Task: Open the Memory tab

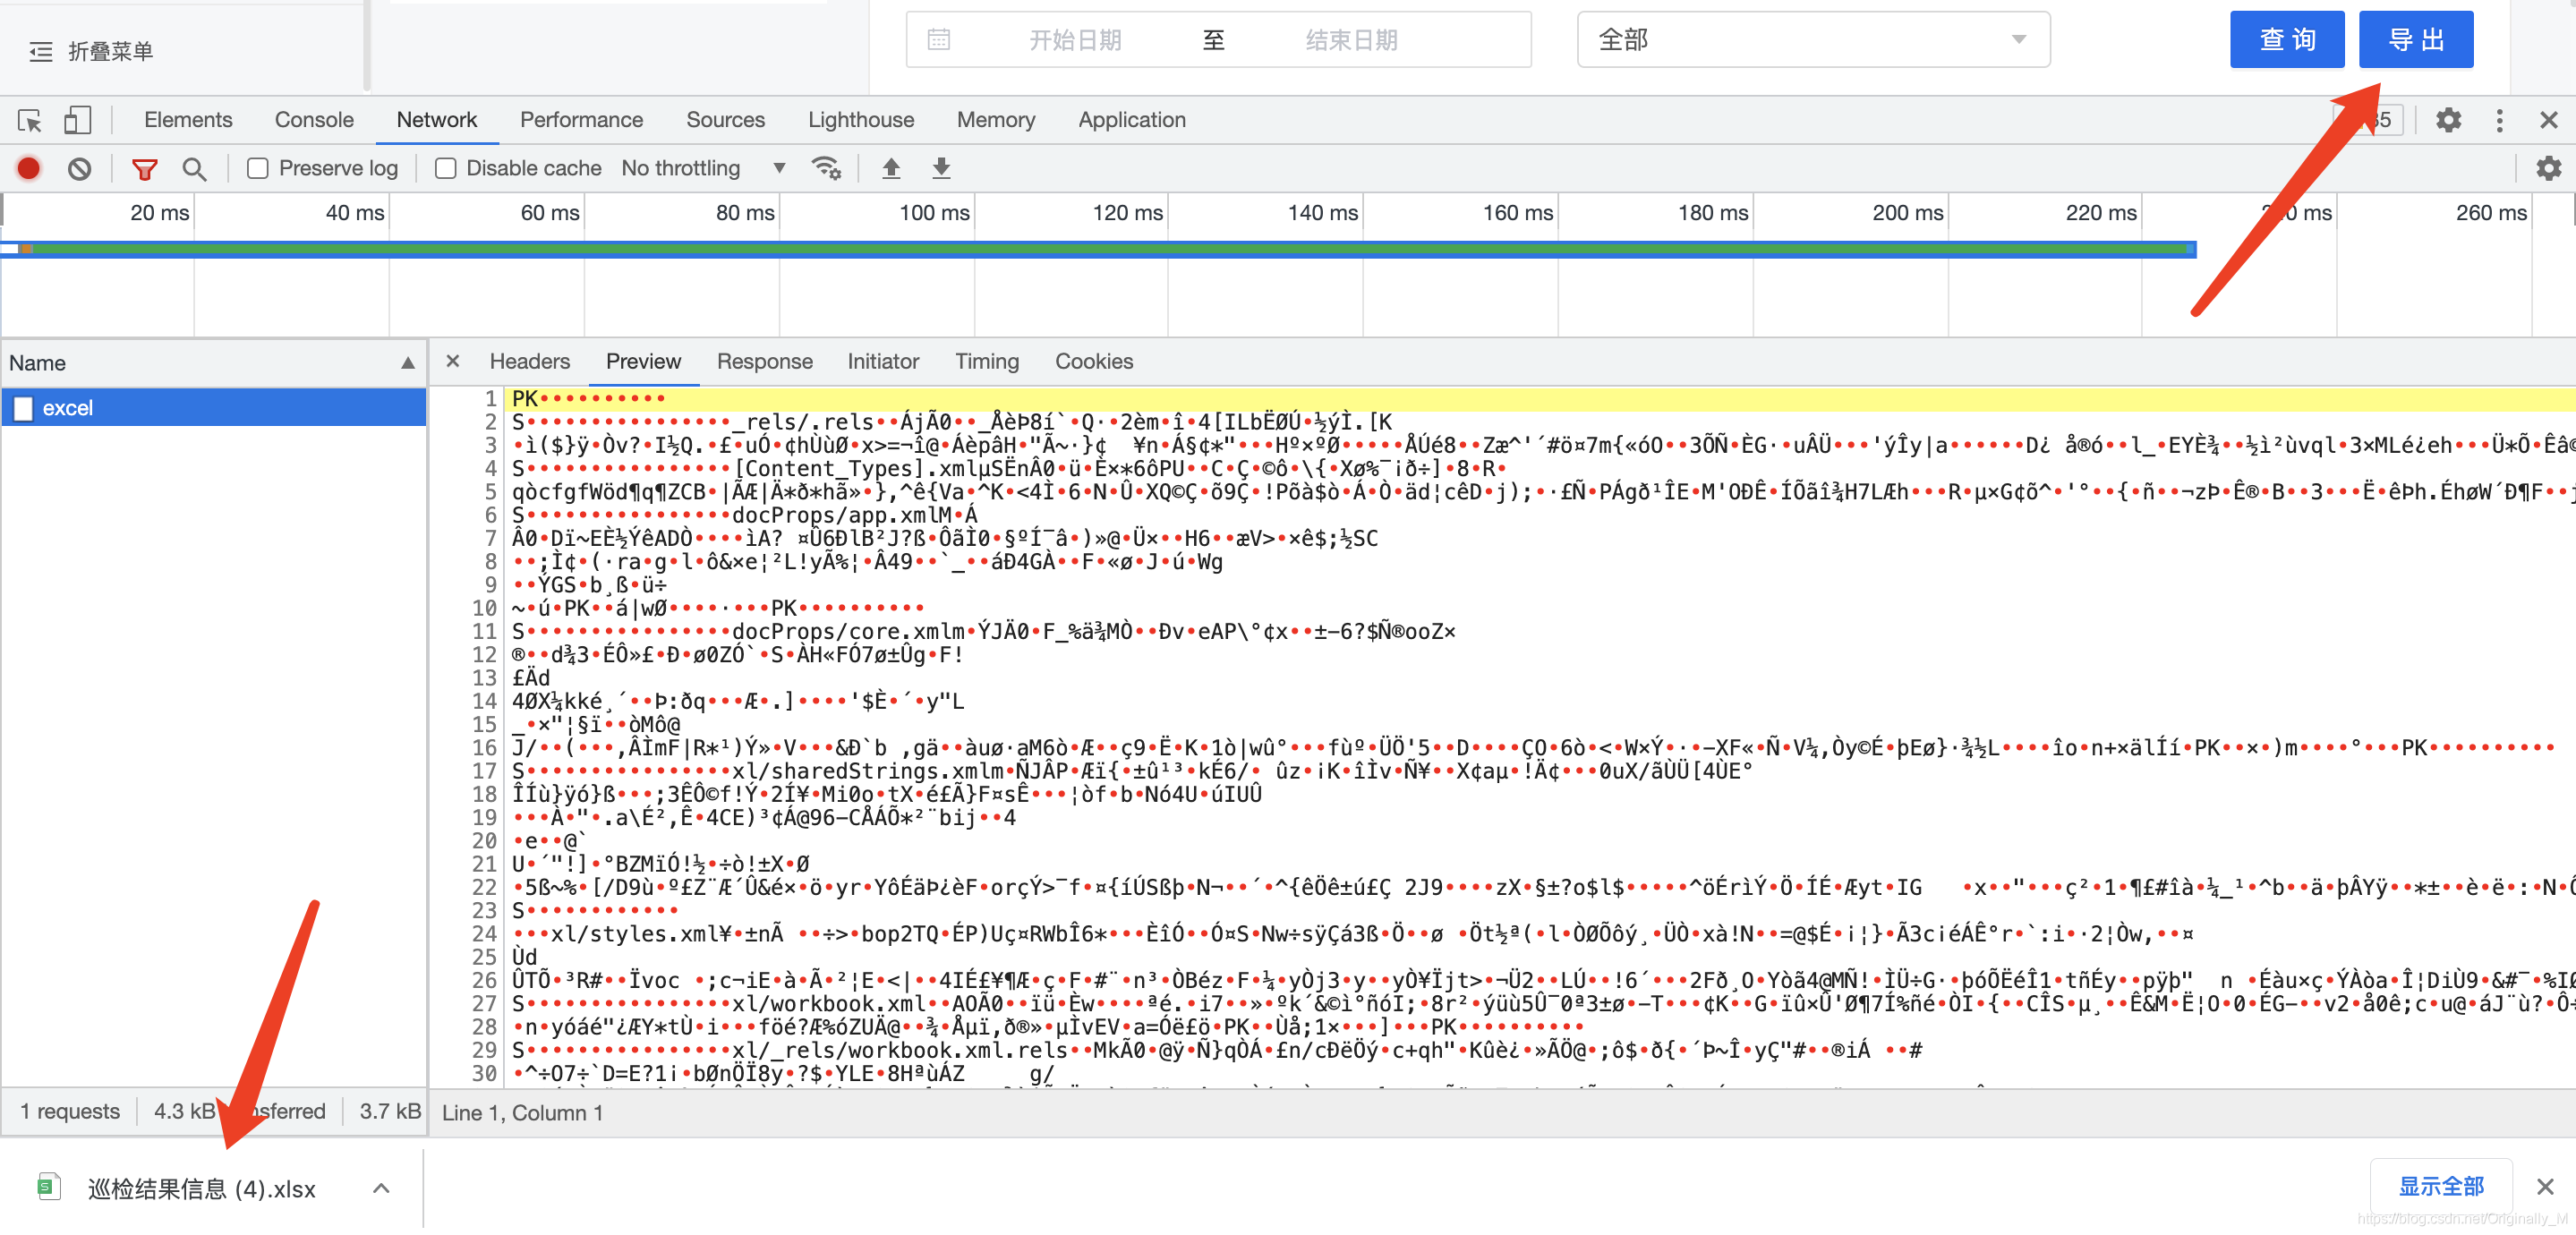Action: (x=996, y=120)
